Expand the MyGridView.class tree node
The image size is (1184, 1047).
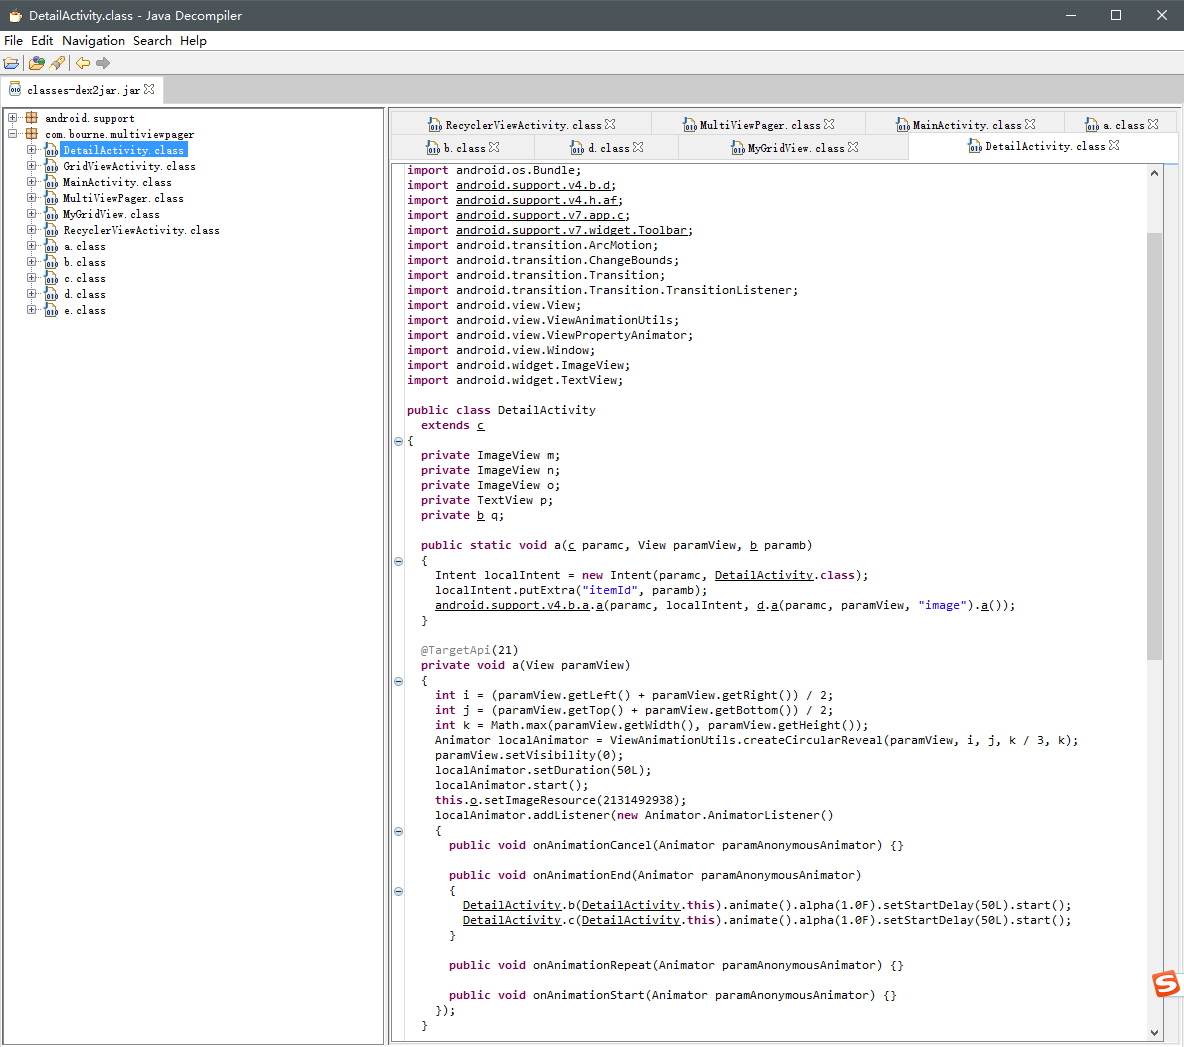pos(32,214)
